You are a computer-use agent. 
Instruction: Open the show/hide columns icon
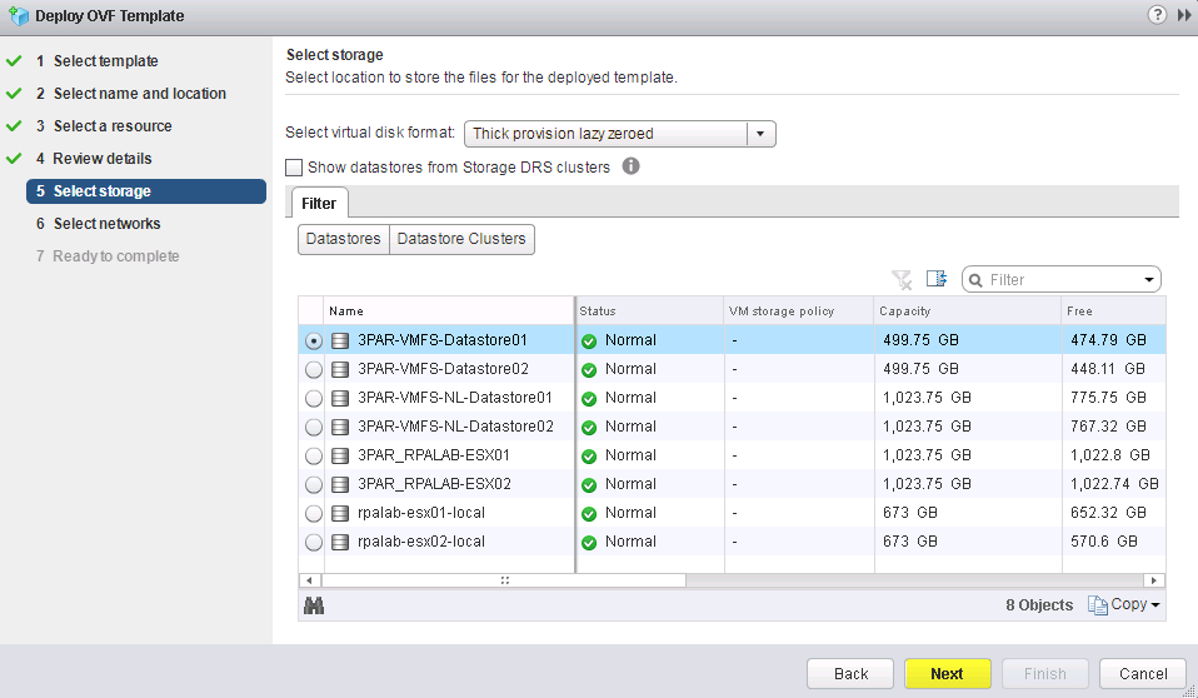coord(937,279)
